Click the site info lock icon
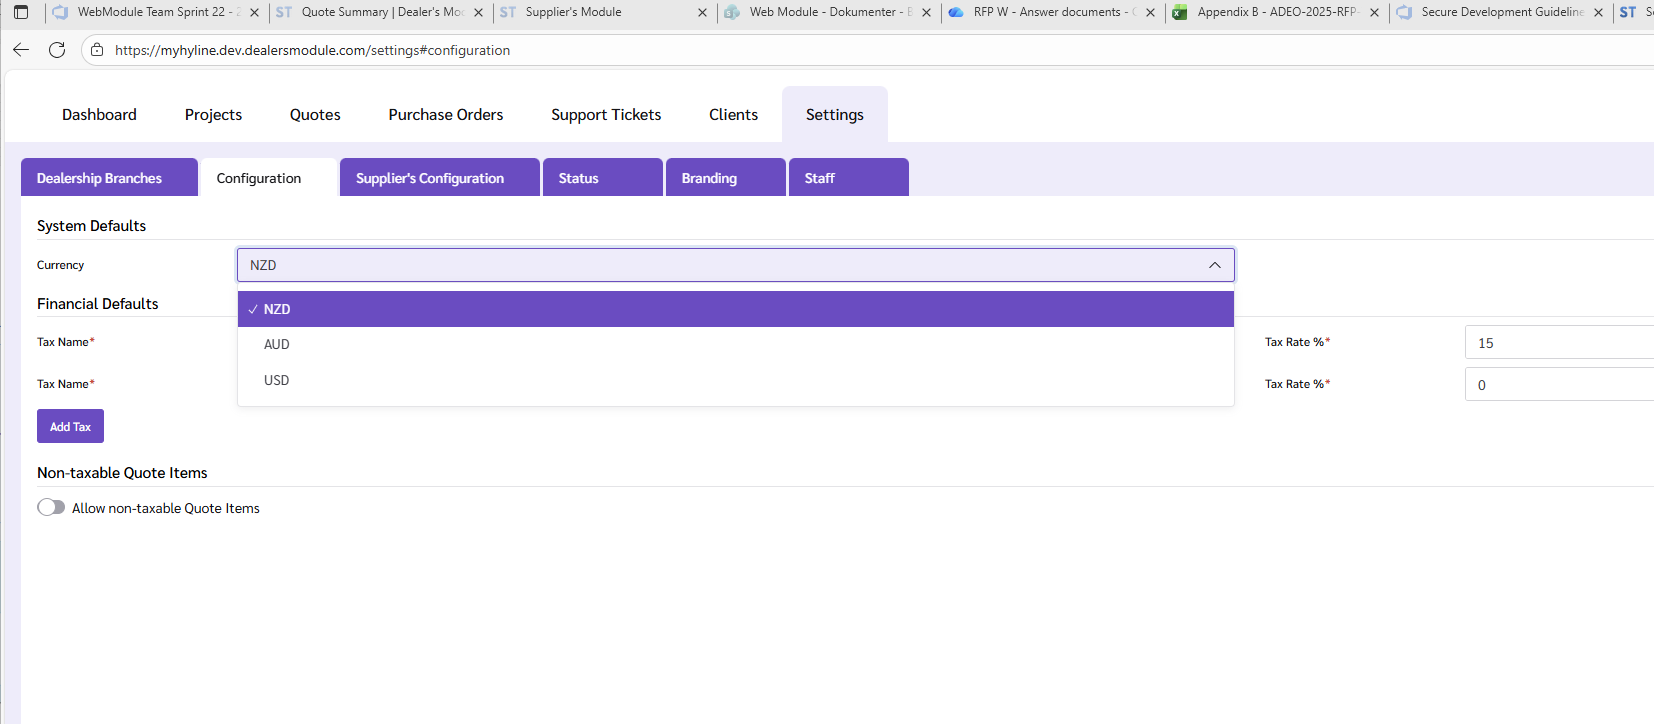Viewport: 1654px width, 724px height. coord(97,50)
